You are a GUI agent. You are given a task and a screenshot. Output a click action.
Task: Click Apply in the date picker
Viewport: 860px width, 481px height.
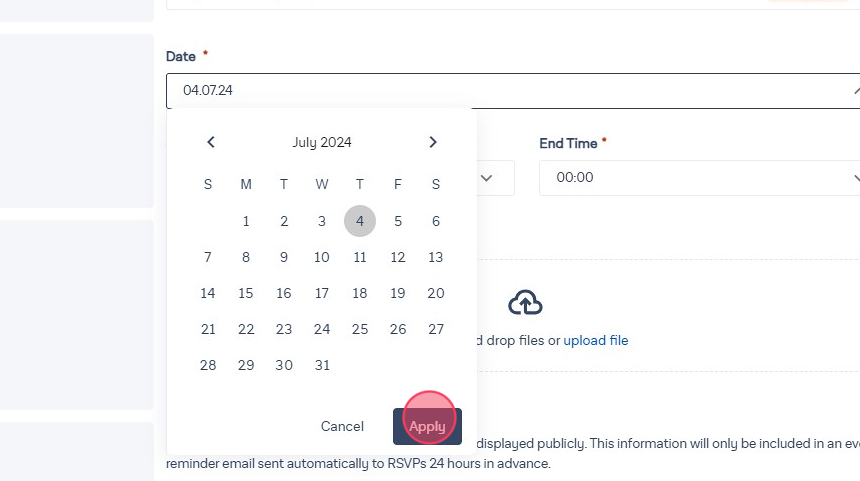click(x=427, y=426)
